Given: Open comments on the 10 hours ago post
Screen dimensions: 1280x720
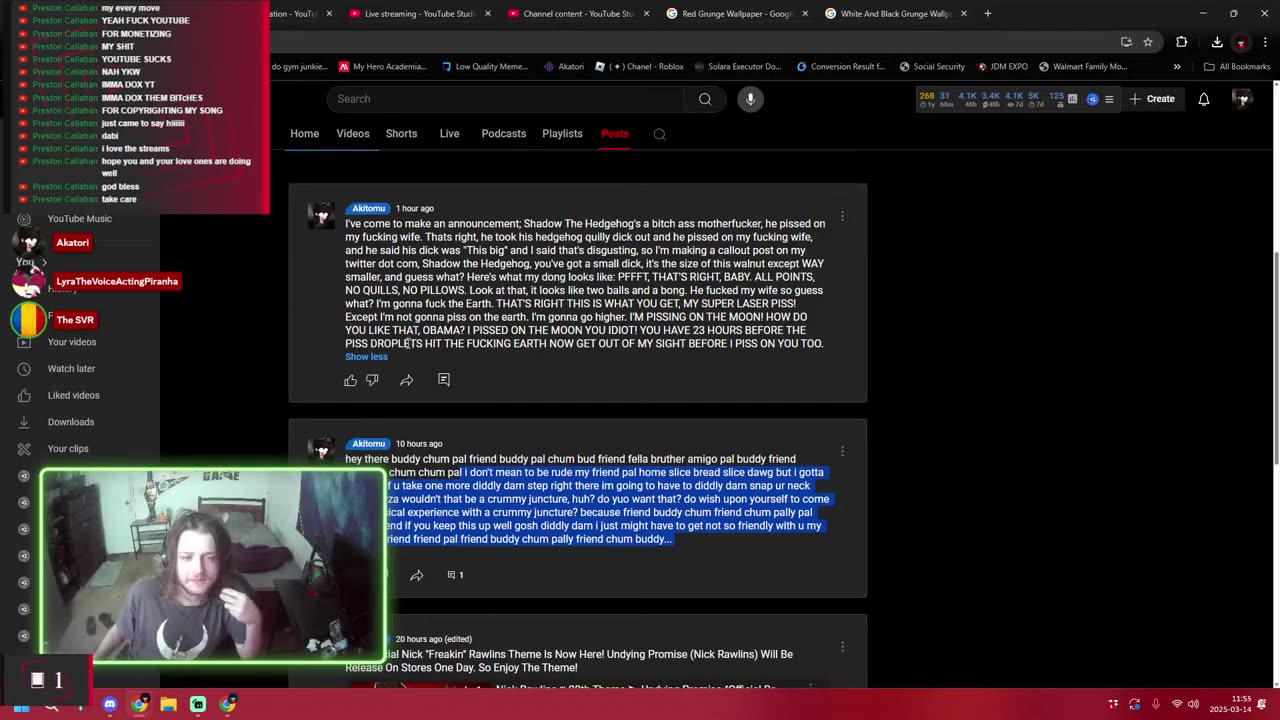Looking at the screenshot, I should tap(455, 575).
